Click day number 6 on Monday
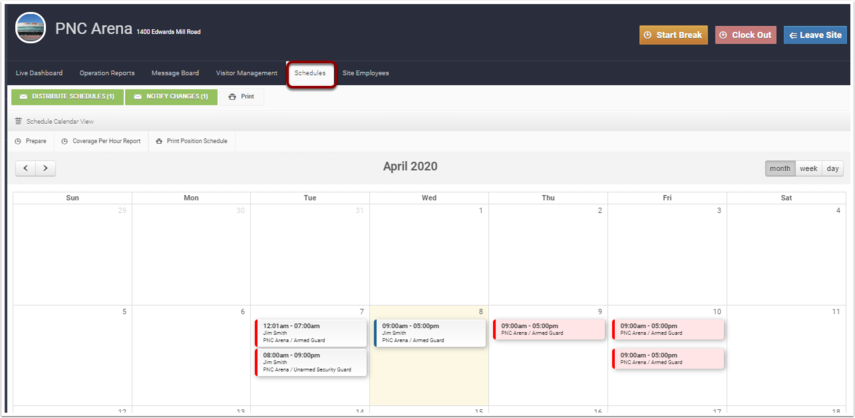Screen dimensions: 855x418 [x=243, y=312]
